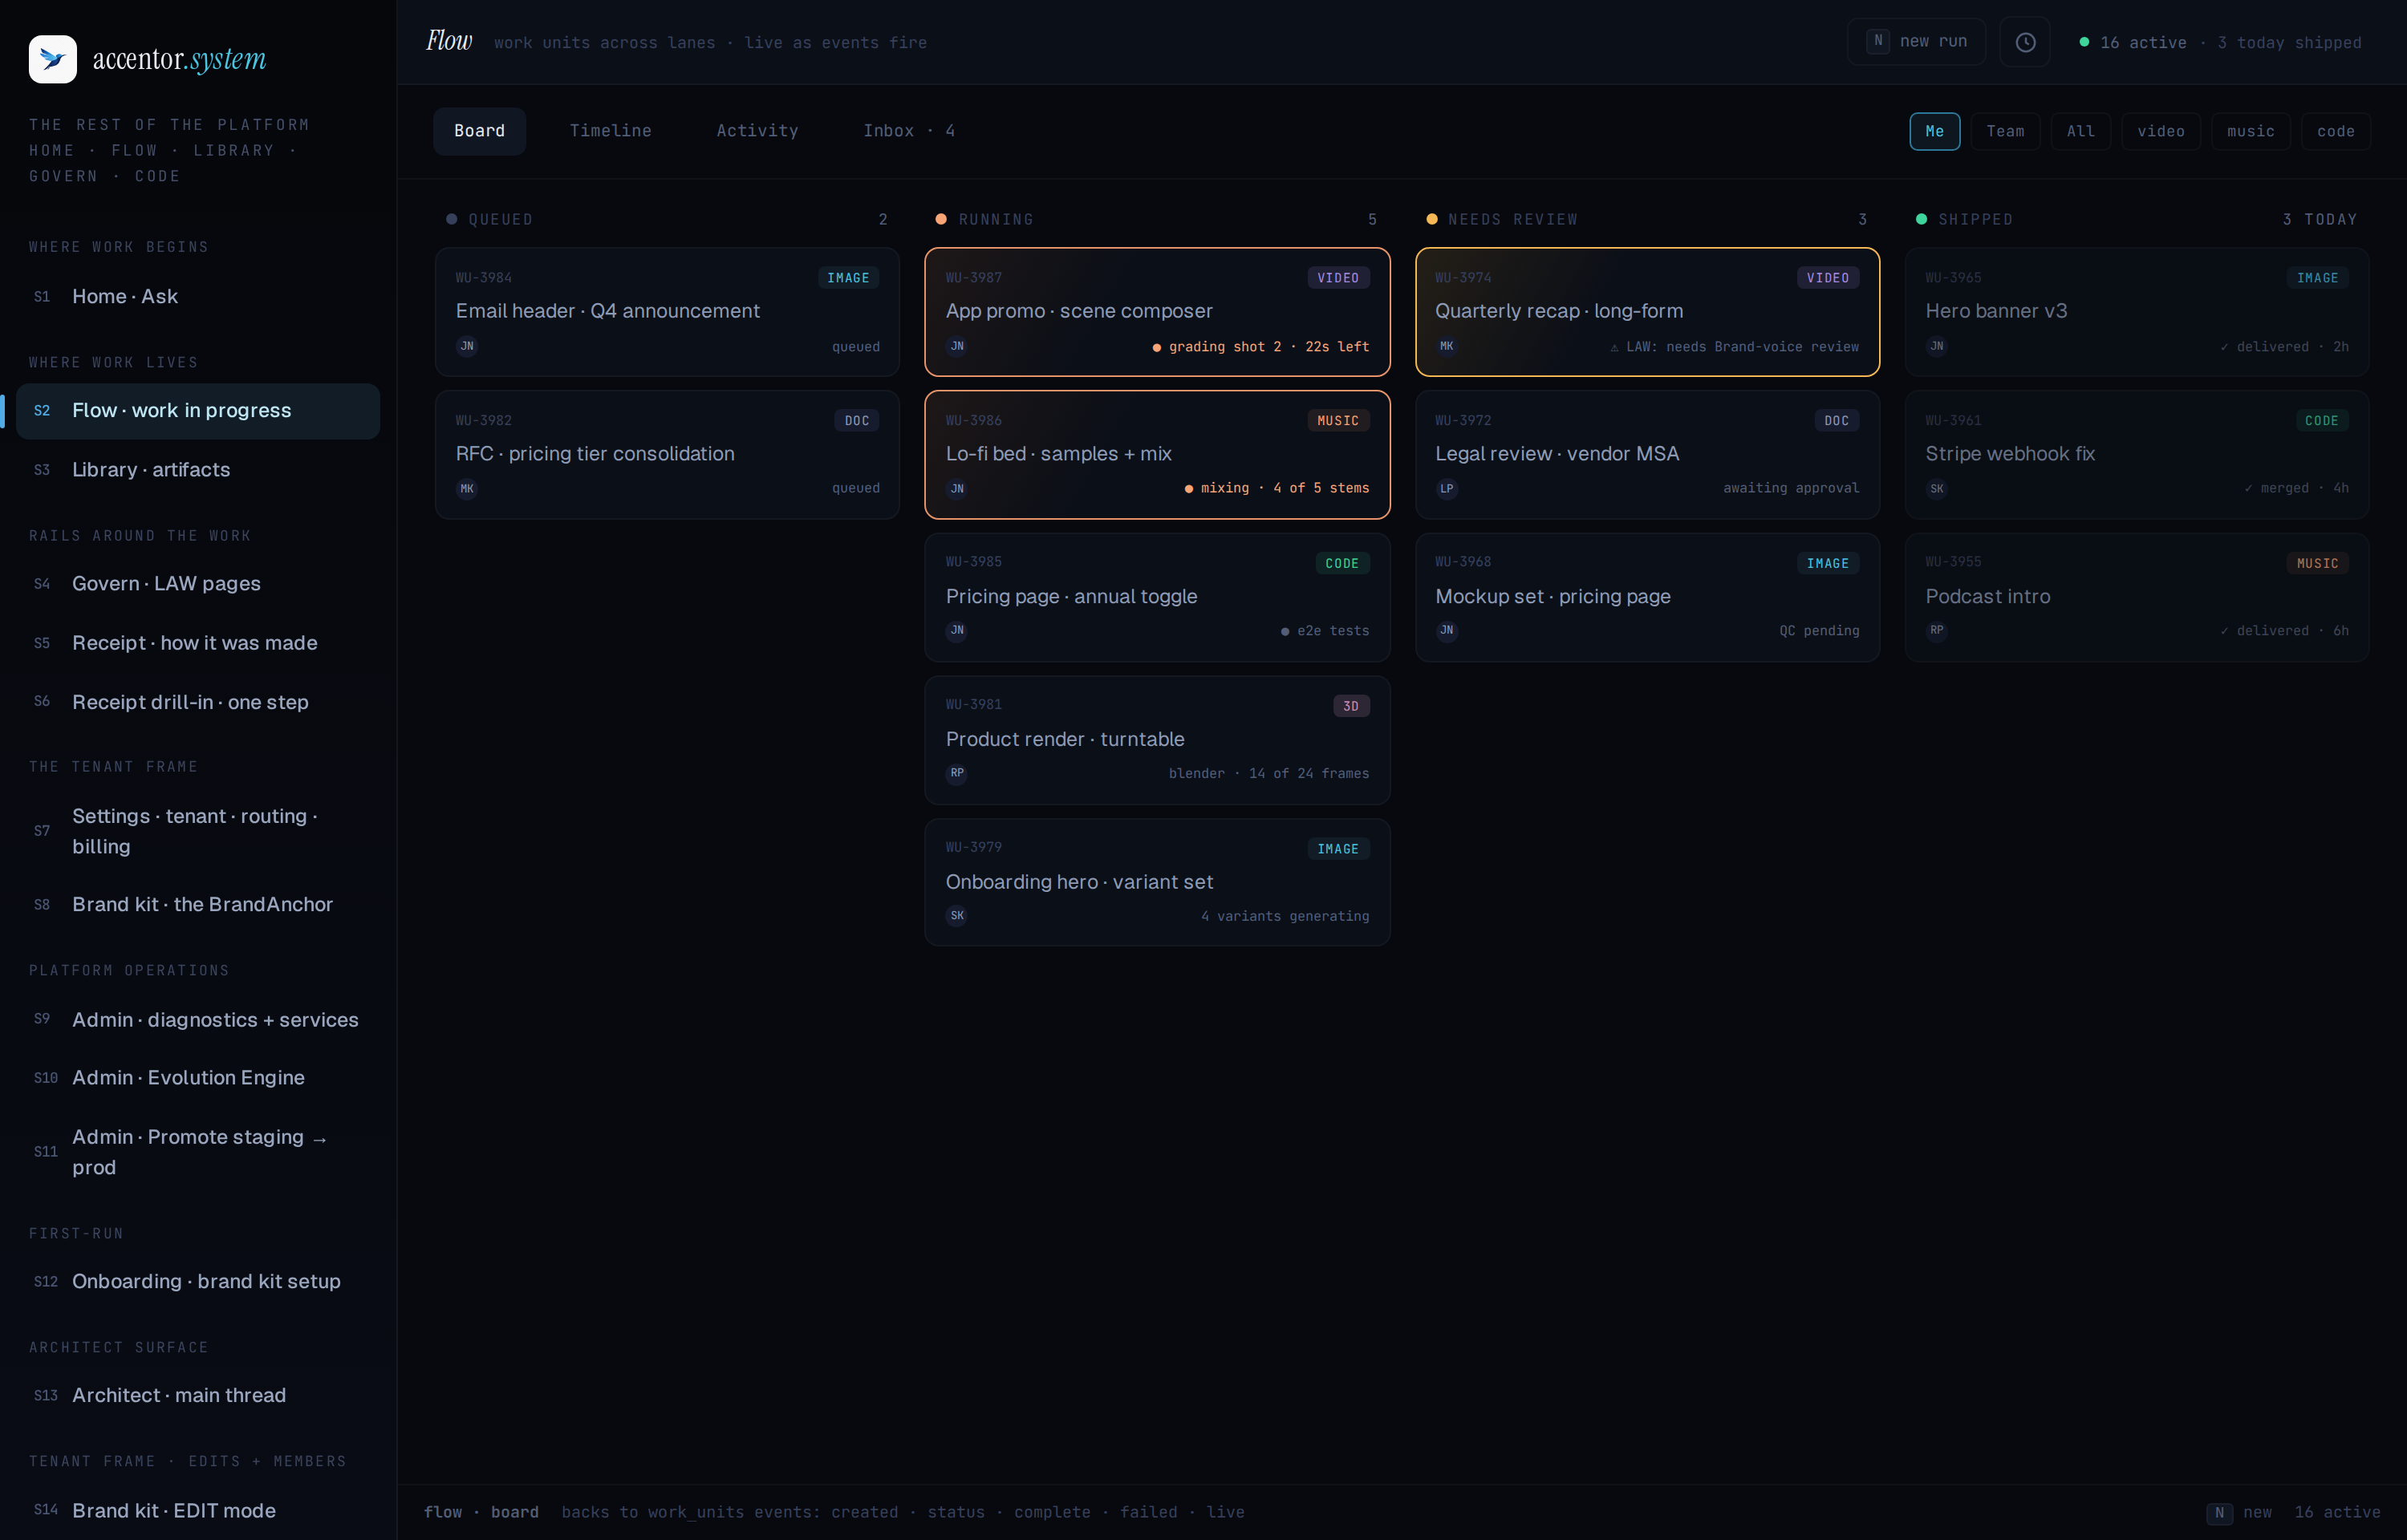Select the Team filter chip
This screenshot has width=2407, height=1540.
click(x=2005, y=131)
